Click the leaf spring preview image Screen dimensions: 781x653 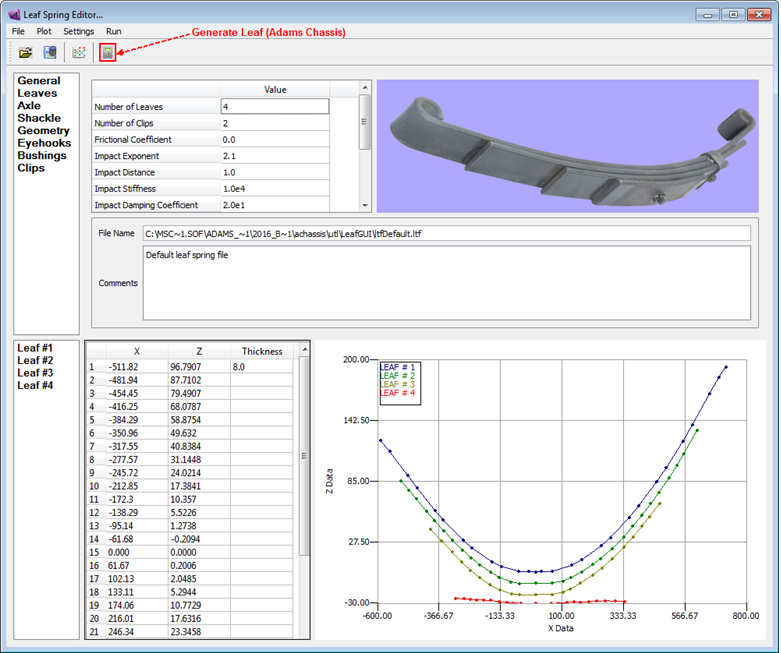coord(568,146)
